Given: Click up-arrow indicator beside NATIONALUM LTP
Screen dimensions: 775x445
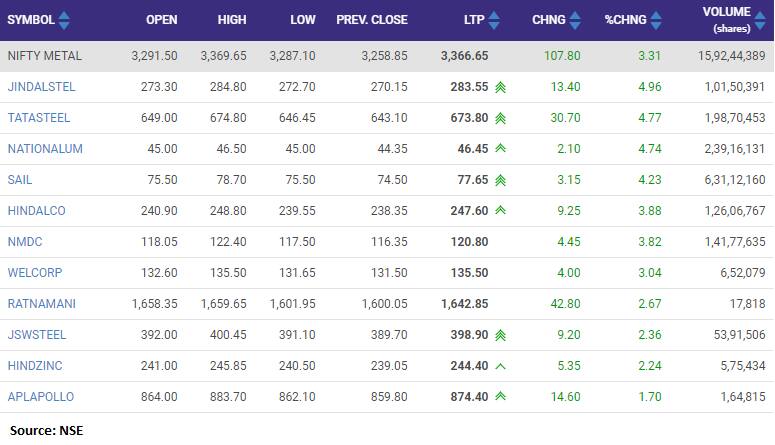Looking at the screenshot, I should click(x=501, y=148).
